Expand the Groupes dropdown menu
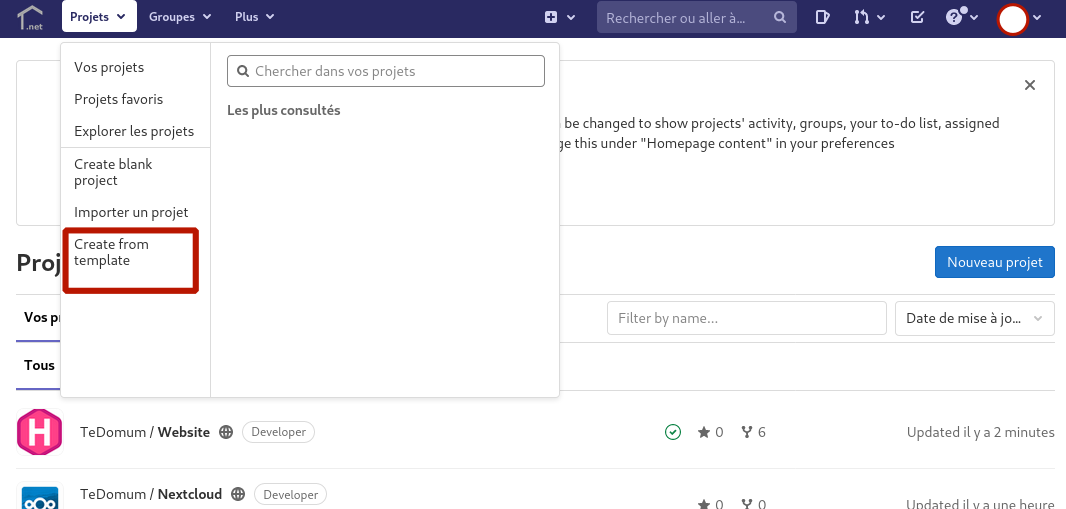This screenshot has width=1066, height=509. coord(180,17)
